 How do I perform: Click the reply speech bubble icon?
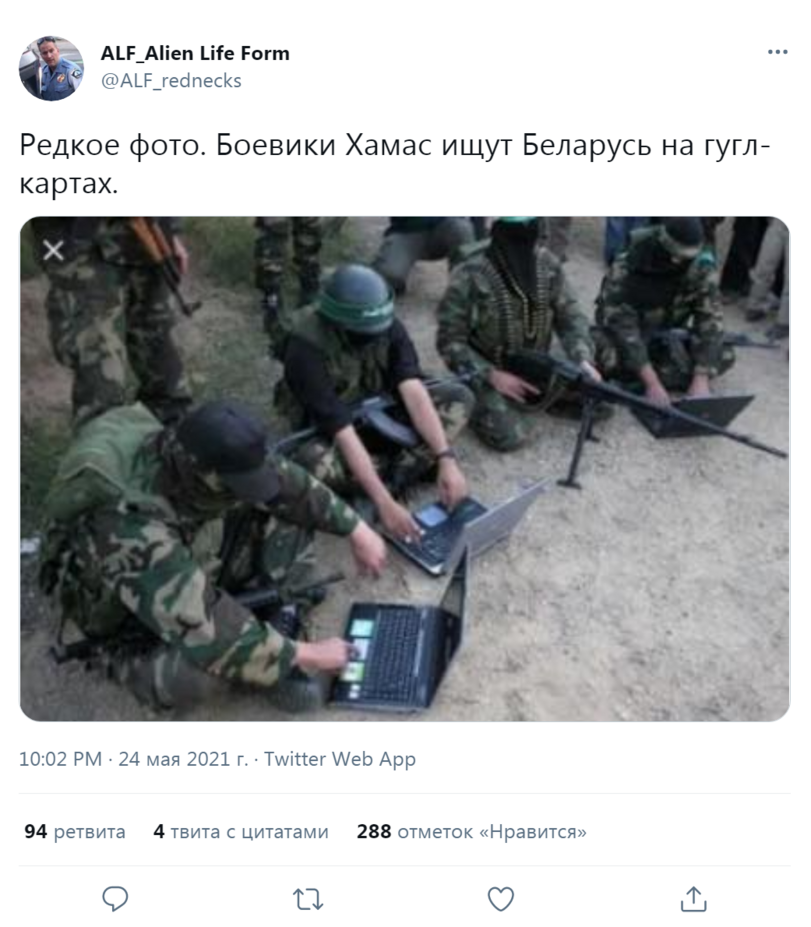[x=115, y=899]
